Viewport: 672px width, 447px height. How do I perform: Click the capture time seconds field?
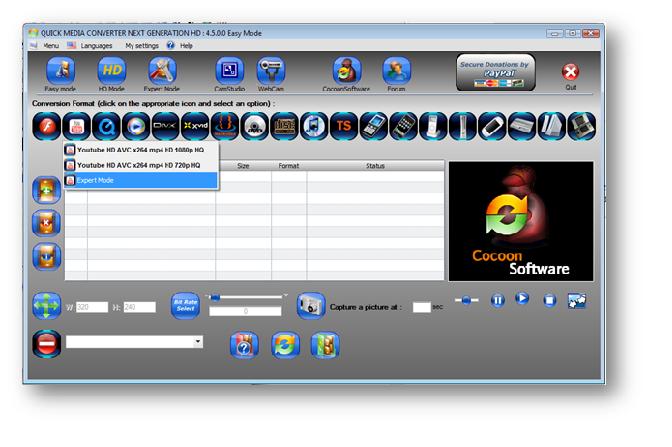[421, 307]
